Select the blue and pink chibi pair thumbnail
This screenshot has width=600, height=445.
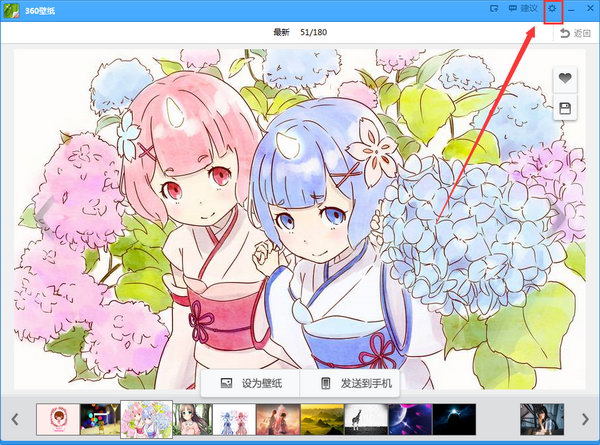coord(234,419)
